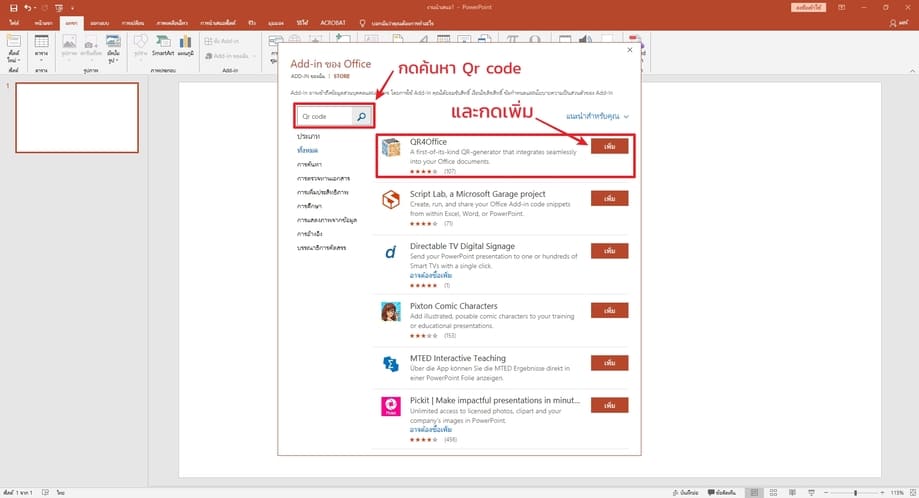This screenshot has width=919, height=498.
Task: Insert a Chart from ribbon
Action: coord(185,46)
